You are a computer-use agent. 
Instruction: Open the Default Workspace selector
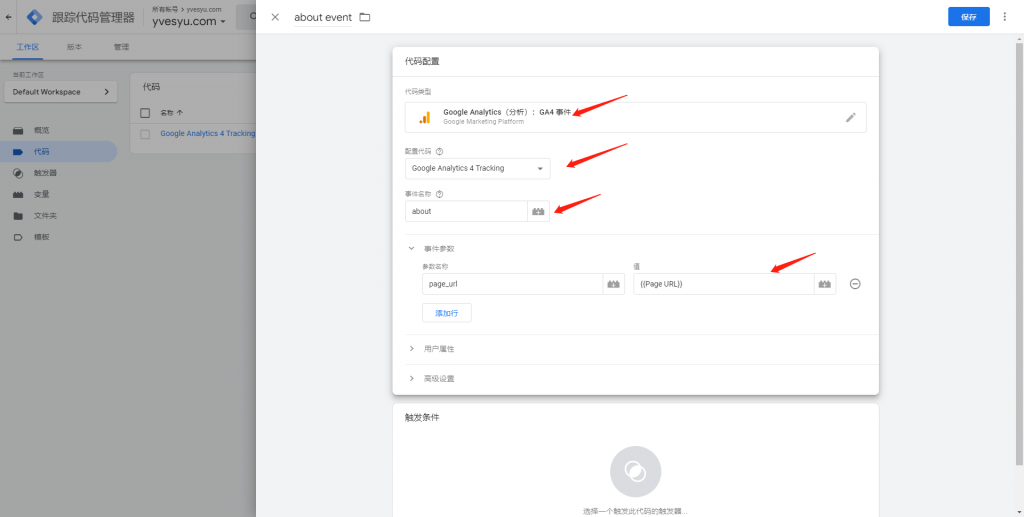click(61, 92)
